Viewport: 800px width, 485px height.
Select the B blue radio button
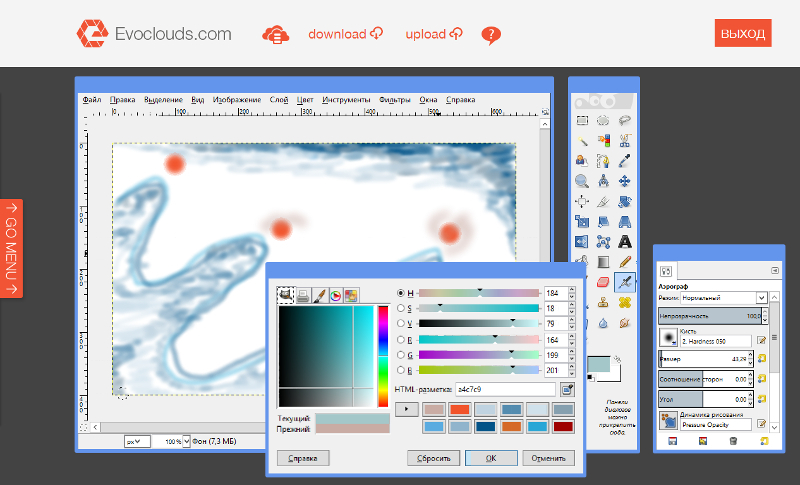[401, 370]
